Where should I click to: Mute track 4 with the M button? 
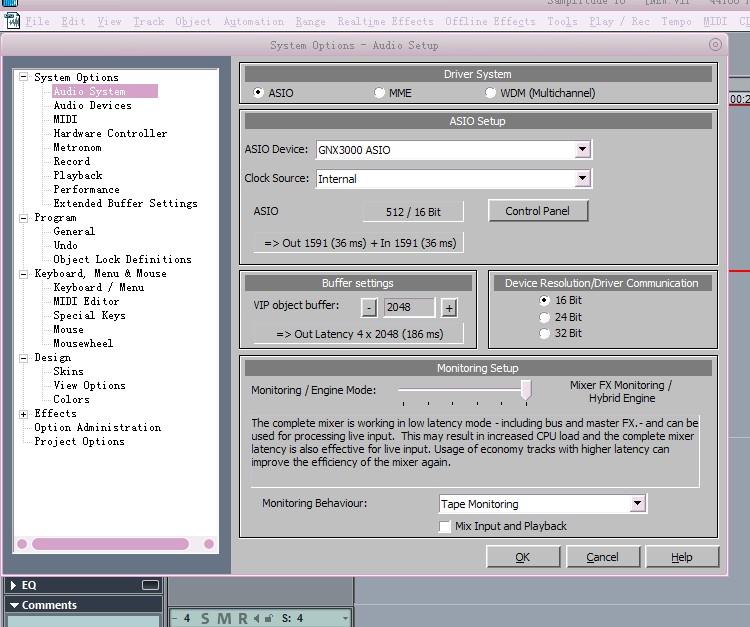click(x=223, y=619)
